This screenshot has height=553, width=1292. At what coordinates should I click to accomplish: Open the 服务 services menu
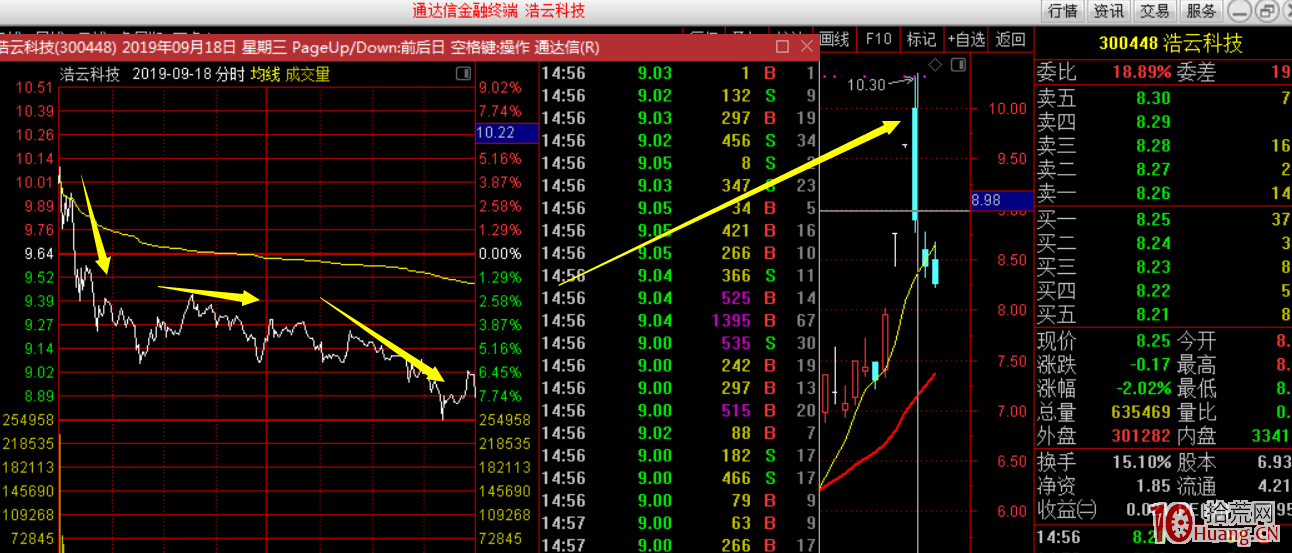[1201, 11]
